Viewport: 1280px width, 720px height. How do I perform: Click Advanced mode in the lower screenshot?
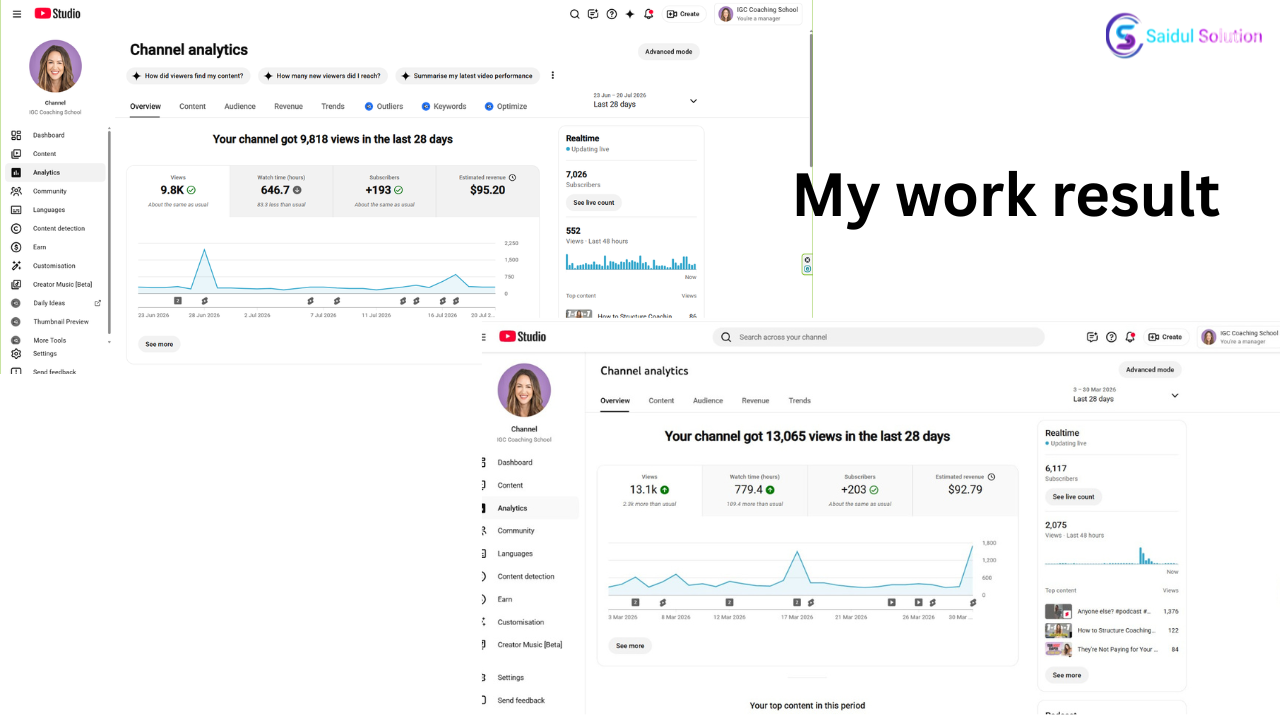point(1150,370)
